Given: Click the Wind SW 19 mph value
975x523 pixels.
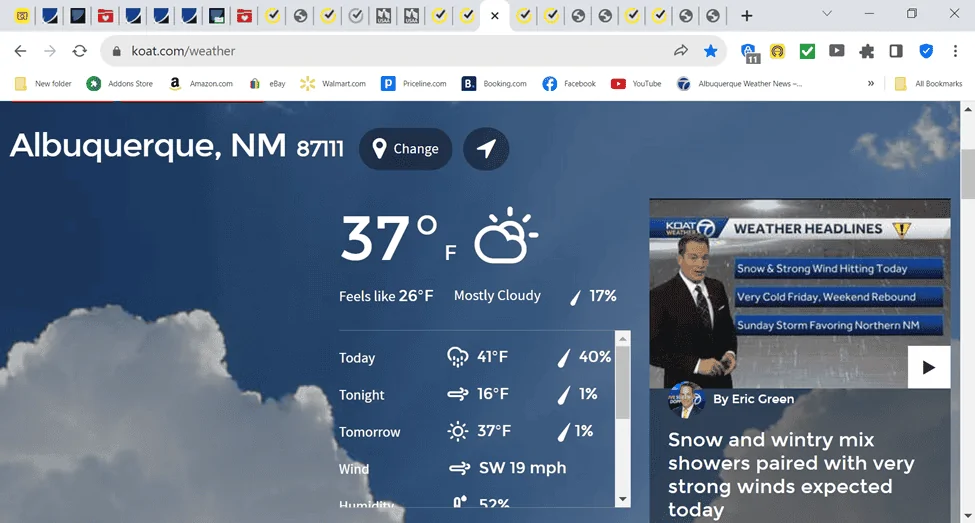Looking at the screenshot, I should pos(522,468).
